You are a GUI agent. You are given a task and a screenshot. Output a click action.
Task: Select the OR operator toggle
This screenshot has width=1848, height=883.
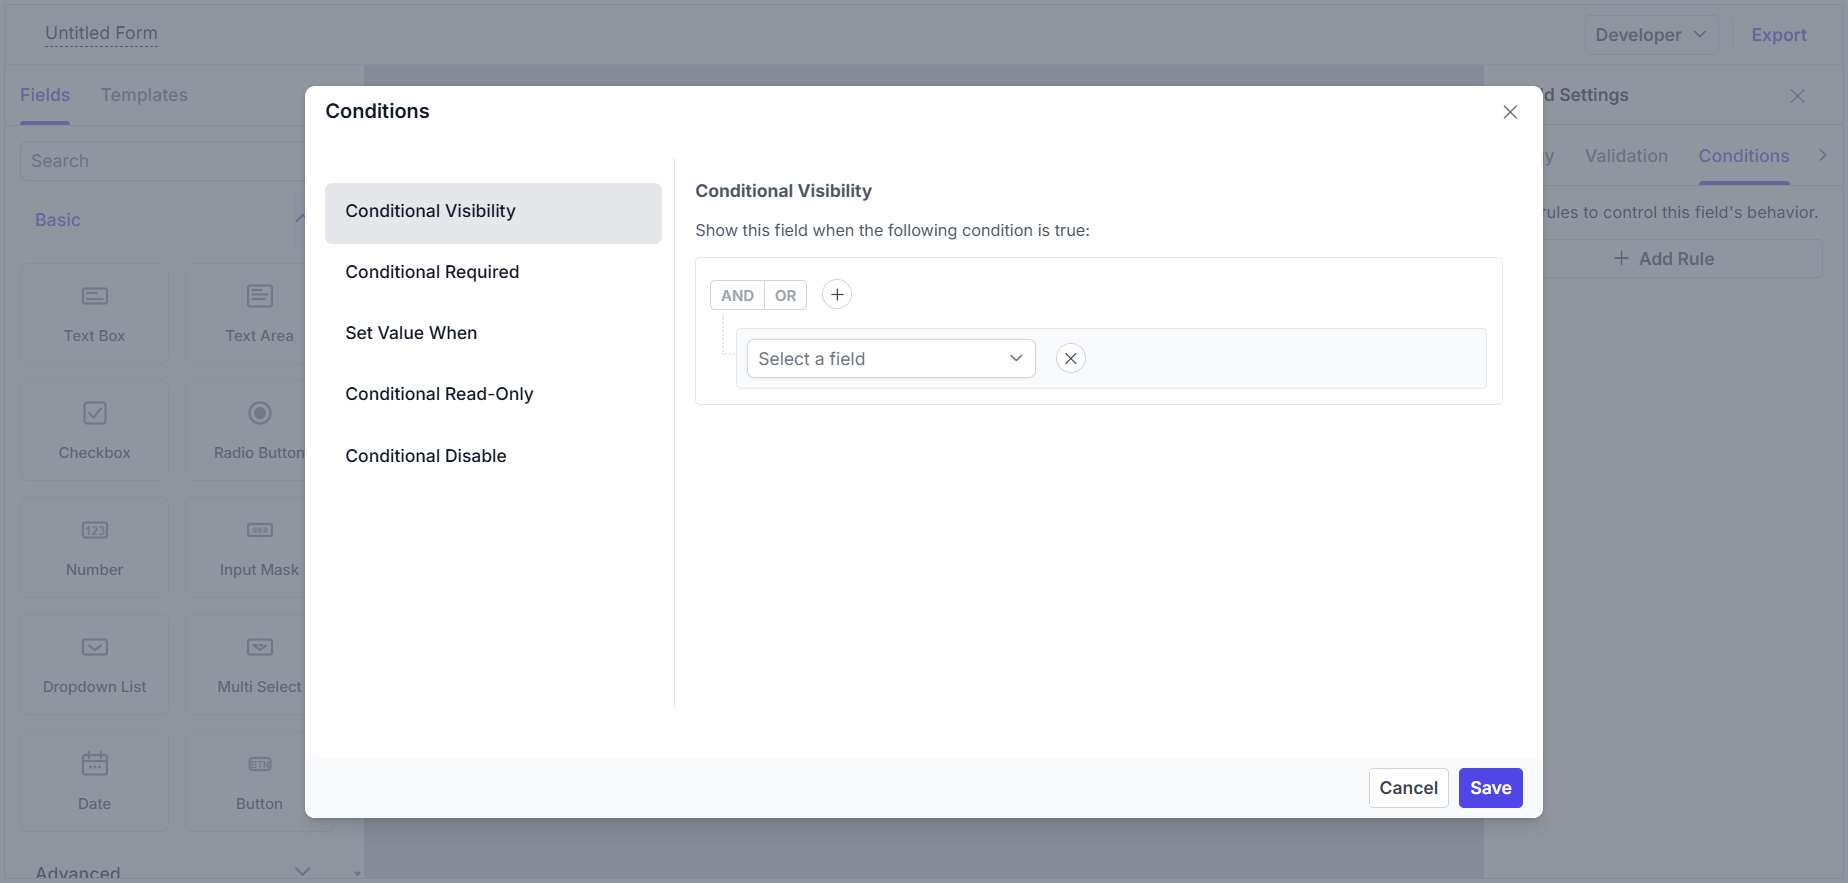[785, 295]
